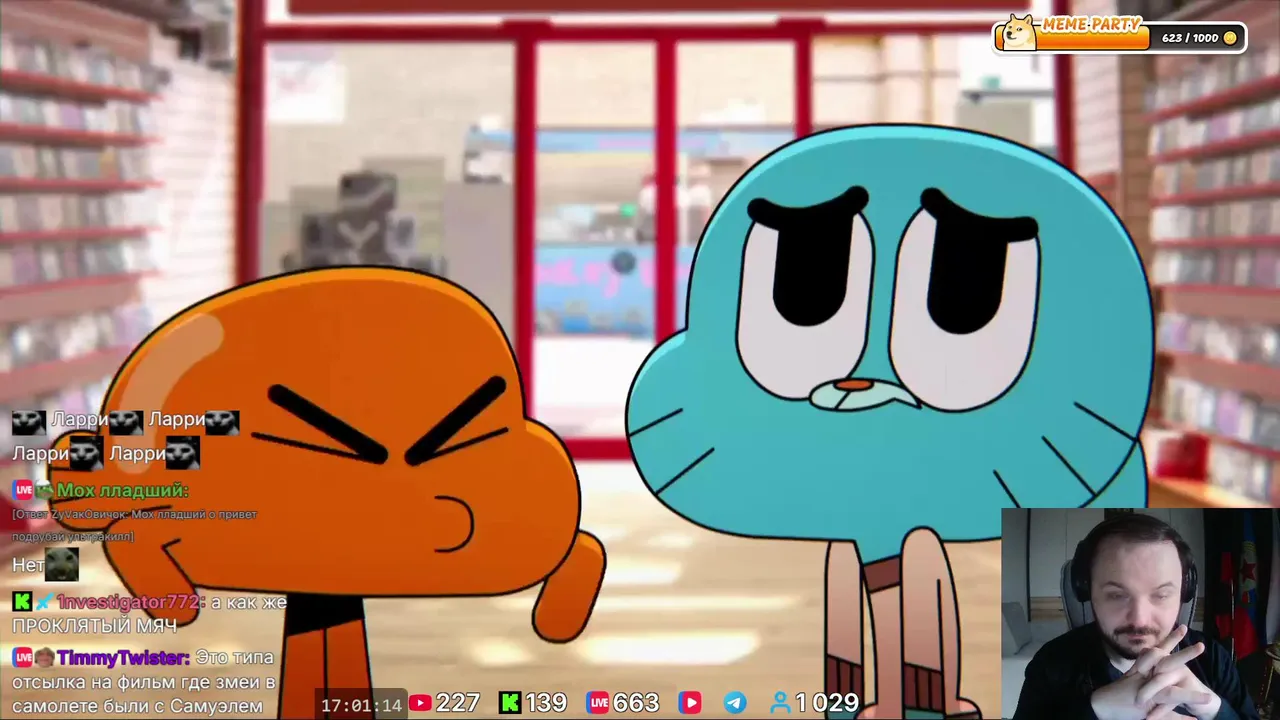Click the username Мох лладший in chat
Screen dimensions: 1280x720
tap(122, 490)
